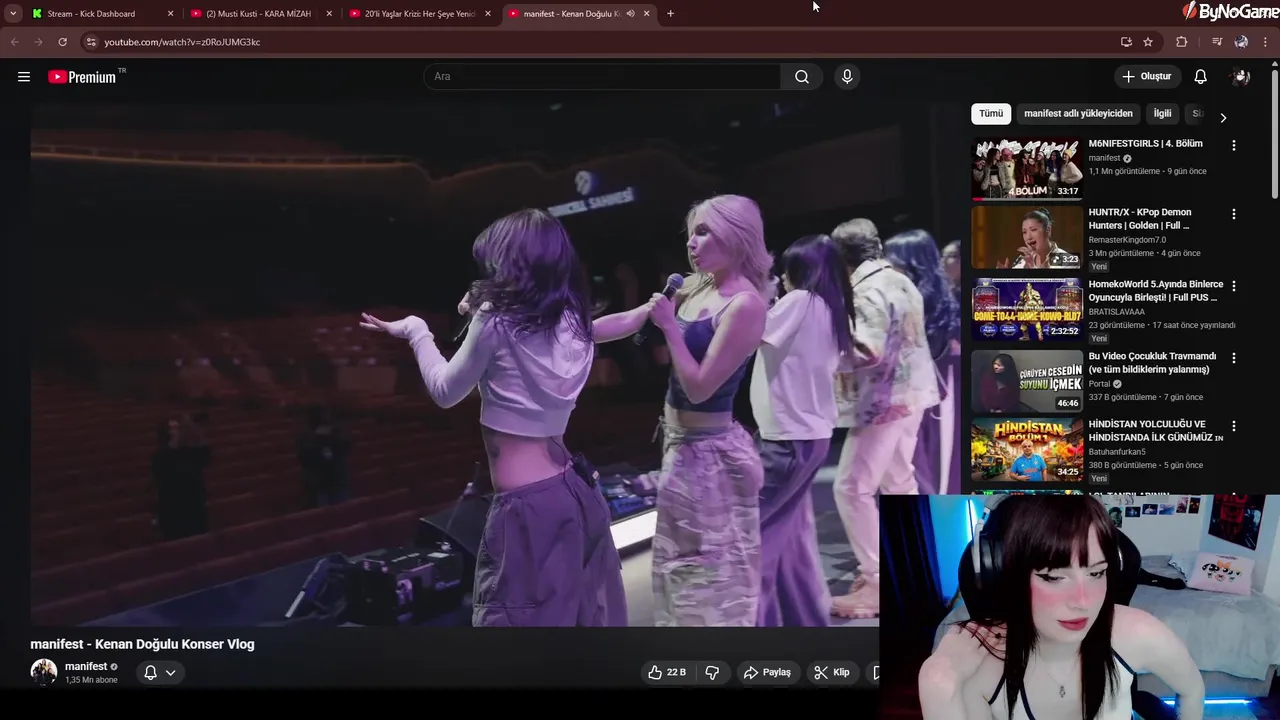Viewport: 1280px width, 720px height.
Task: Reload the page with browser refresh
Action: [62, 42]
